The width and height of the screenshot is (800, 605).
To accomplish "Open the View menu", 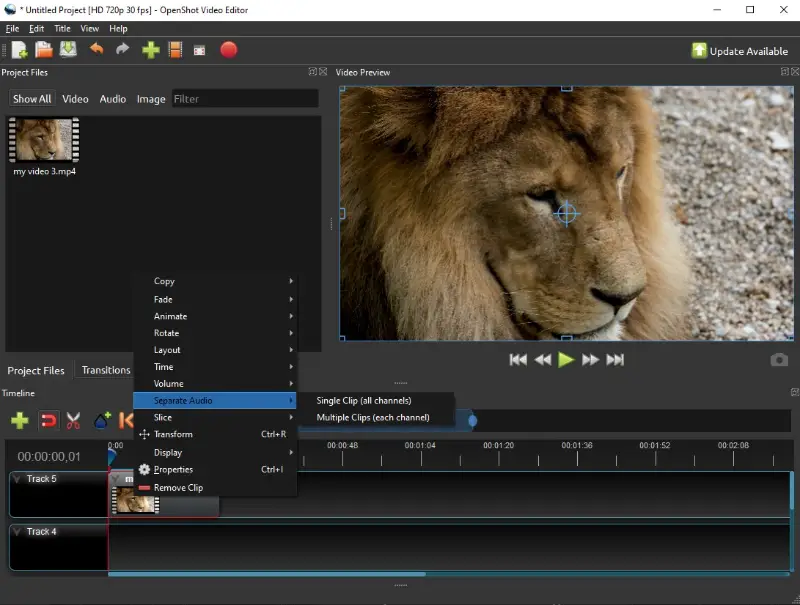I will (89, 29).
